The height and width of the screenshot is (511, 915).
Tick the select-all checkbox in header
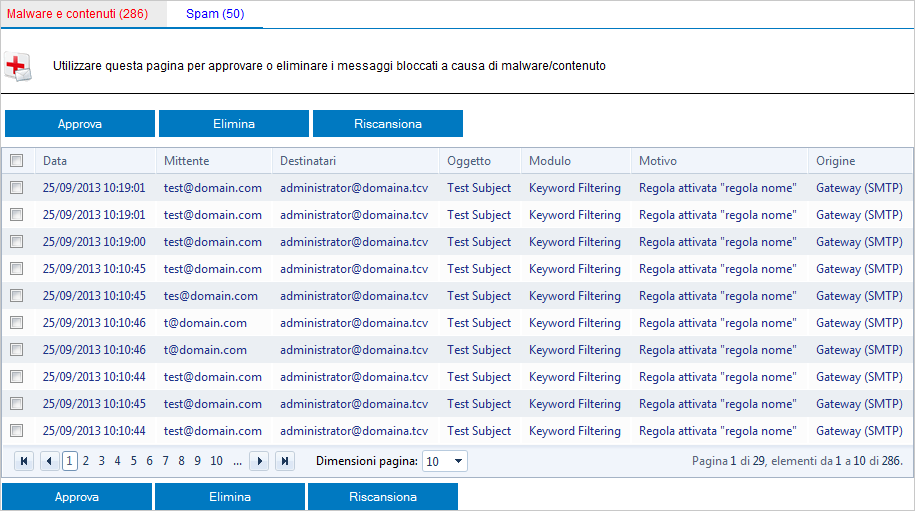[x=17, y=160]
